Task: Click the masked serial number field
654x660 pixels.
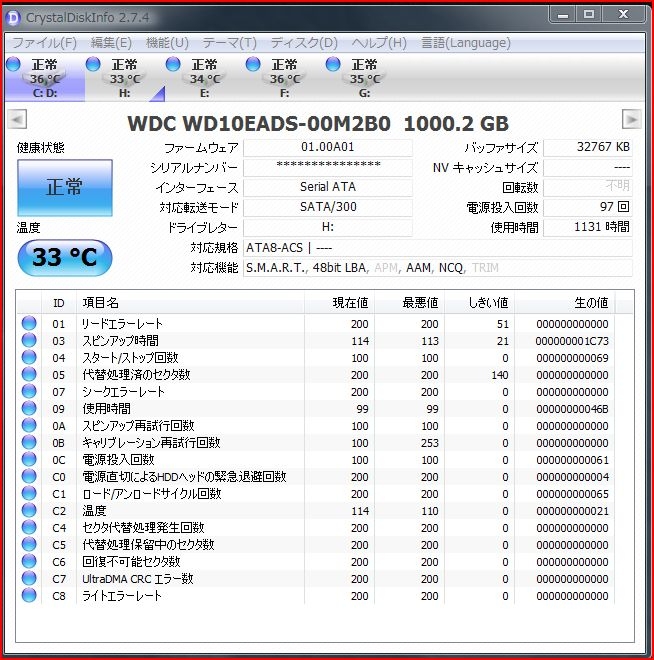Action: (x=328, y=168)
